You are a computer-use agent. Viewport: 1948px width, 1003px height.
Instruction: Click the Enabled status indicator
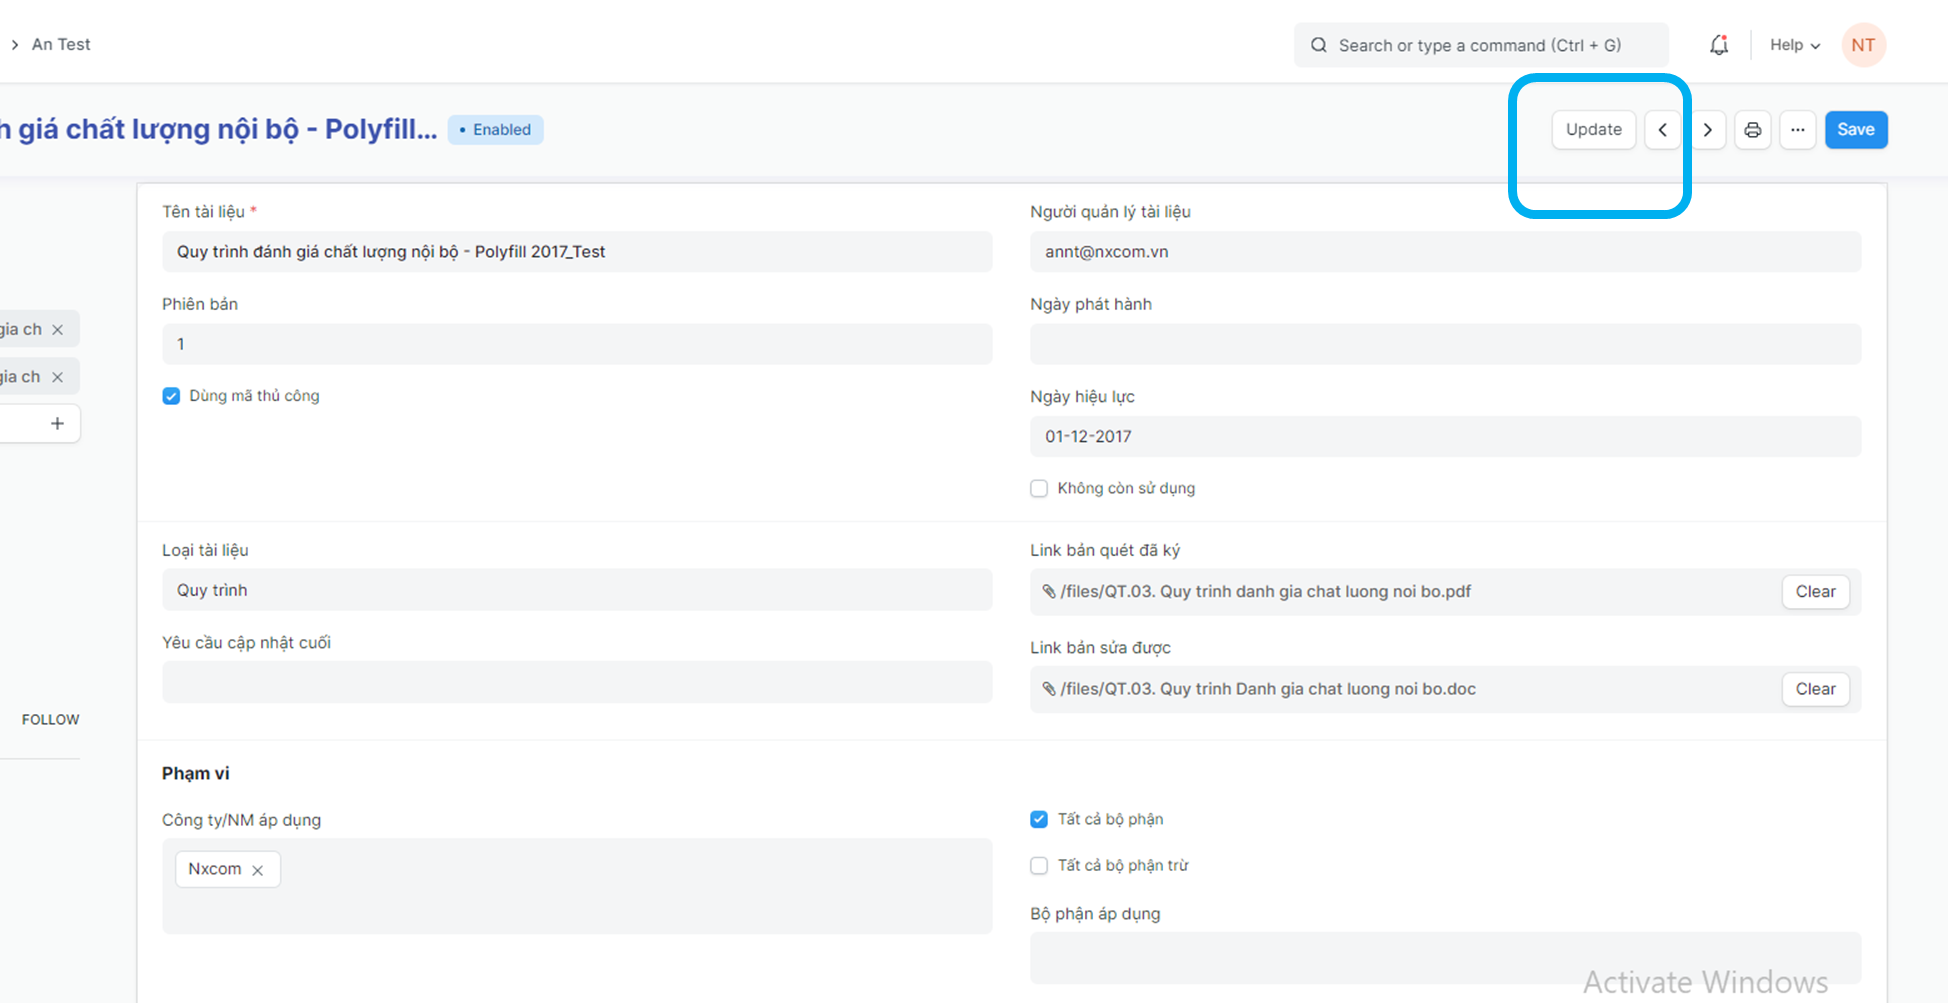(495, 130)
